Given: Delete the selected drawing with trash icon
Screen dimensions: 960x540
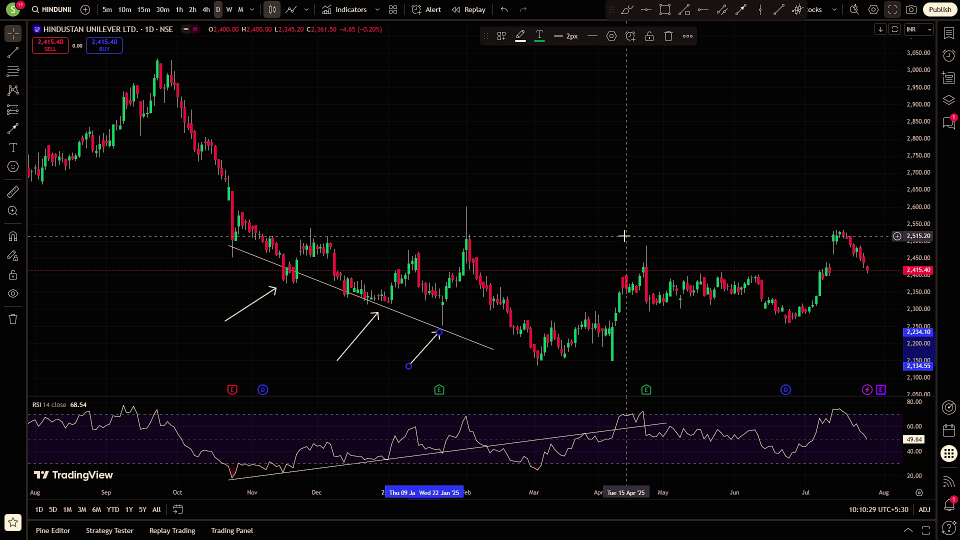Looking at the screenshot, I should [x=669, y=36].
